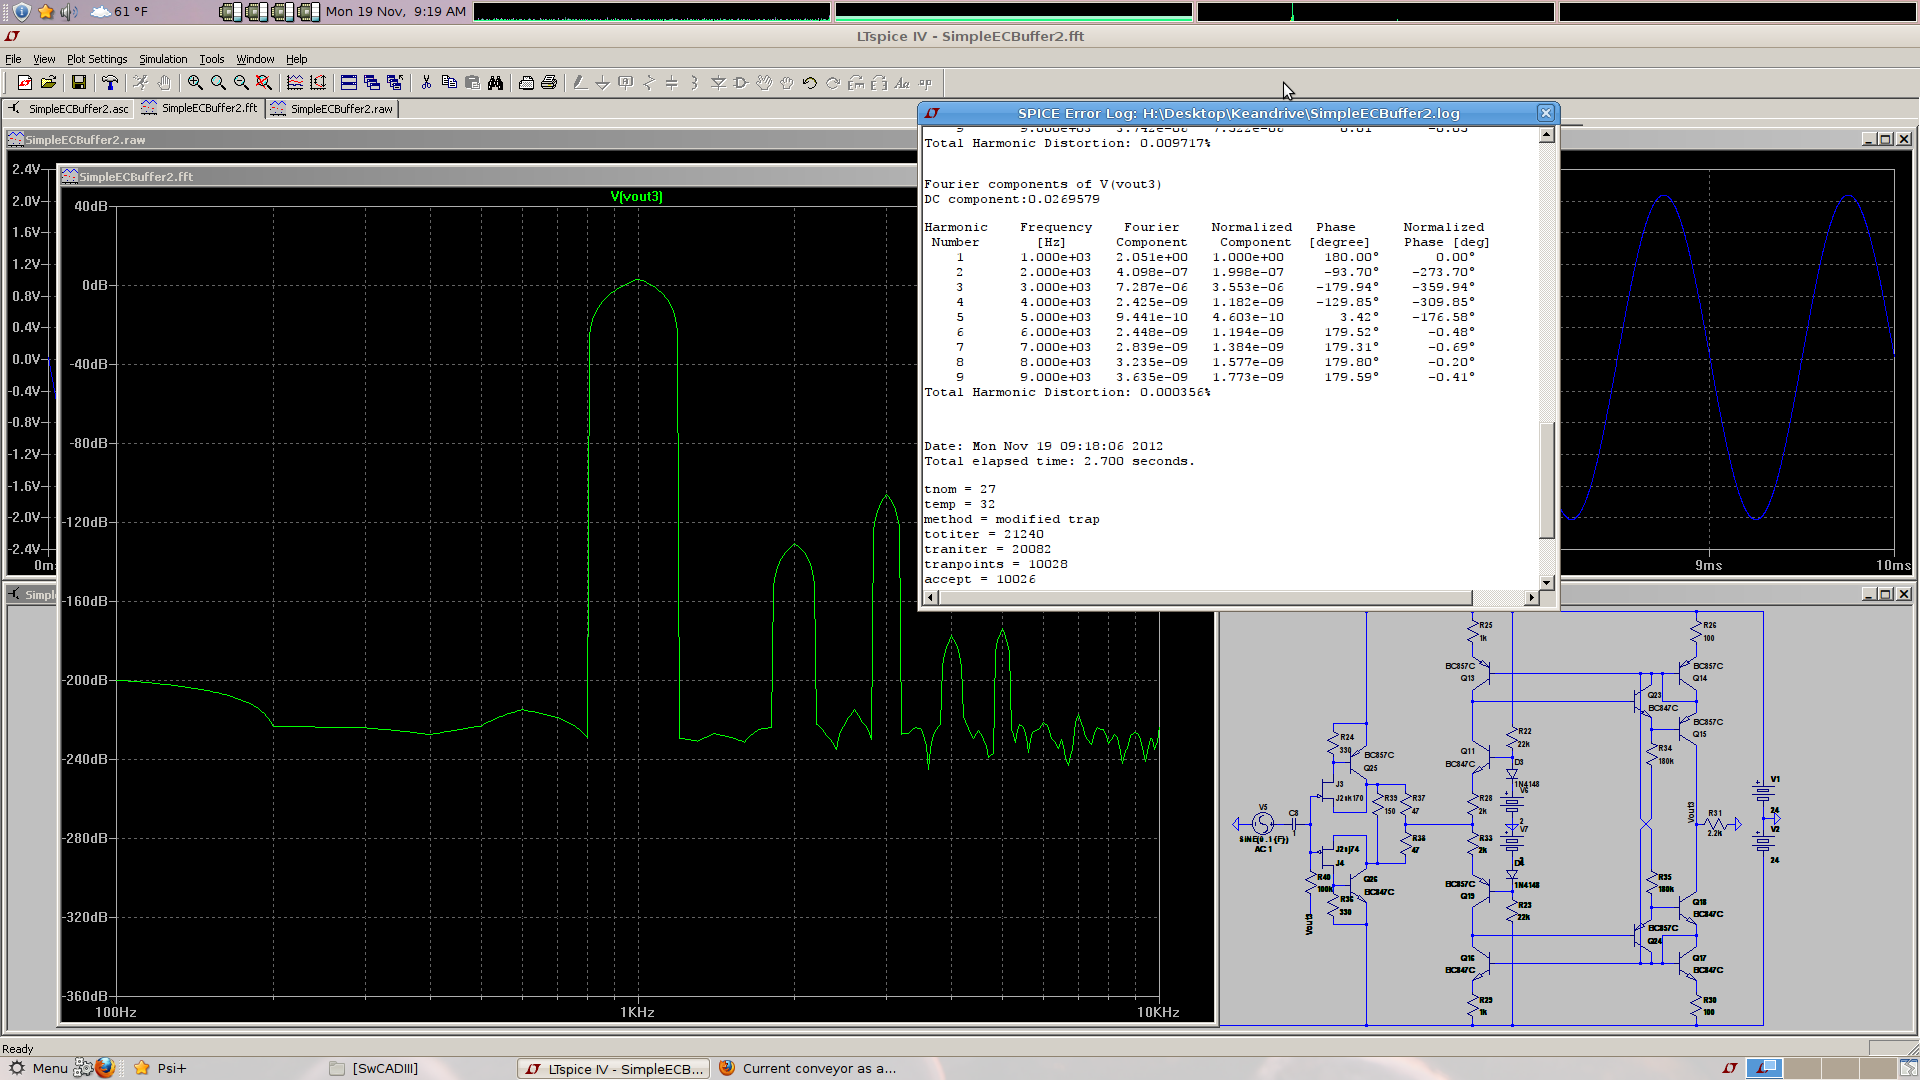Click the Place Diode icon
This screenshot has width=1920, height=1080.
[718, 83]
